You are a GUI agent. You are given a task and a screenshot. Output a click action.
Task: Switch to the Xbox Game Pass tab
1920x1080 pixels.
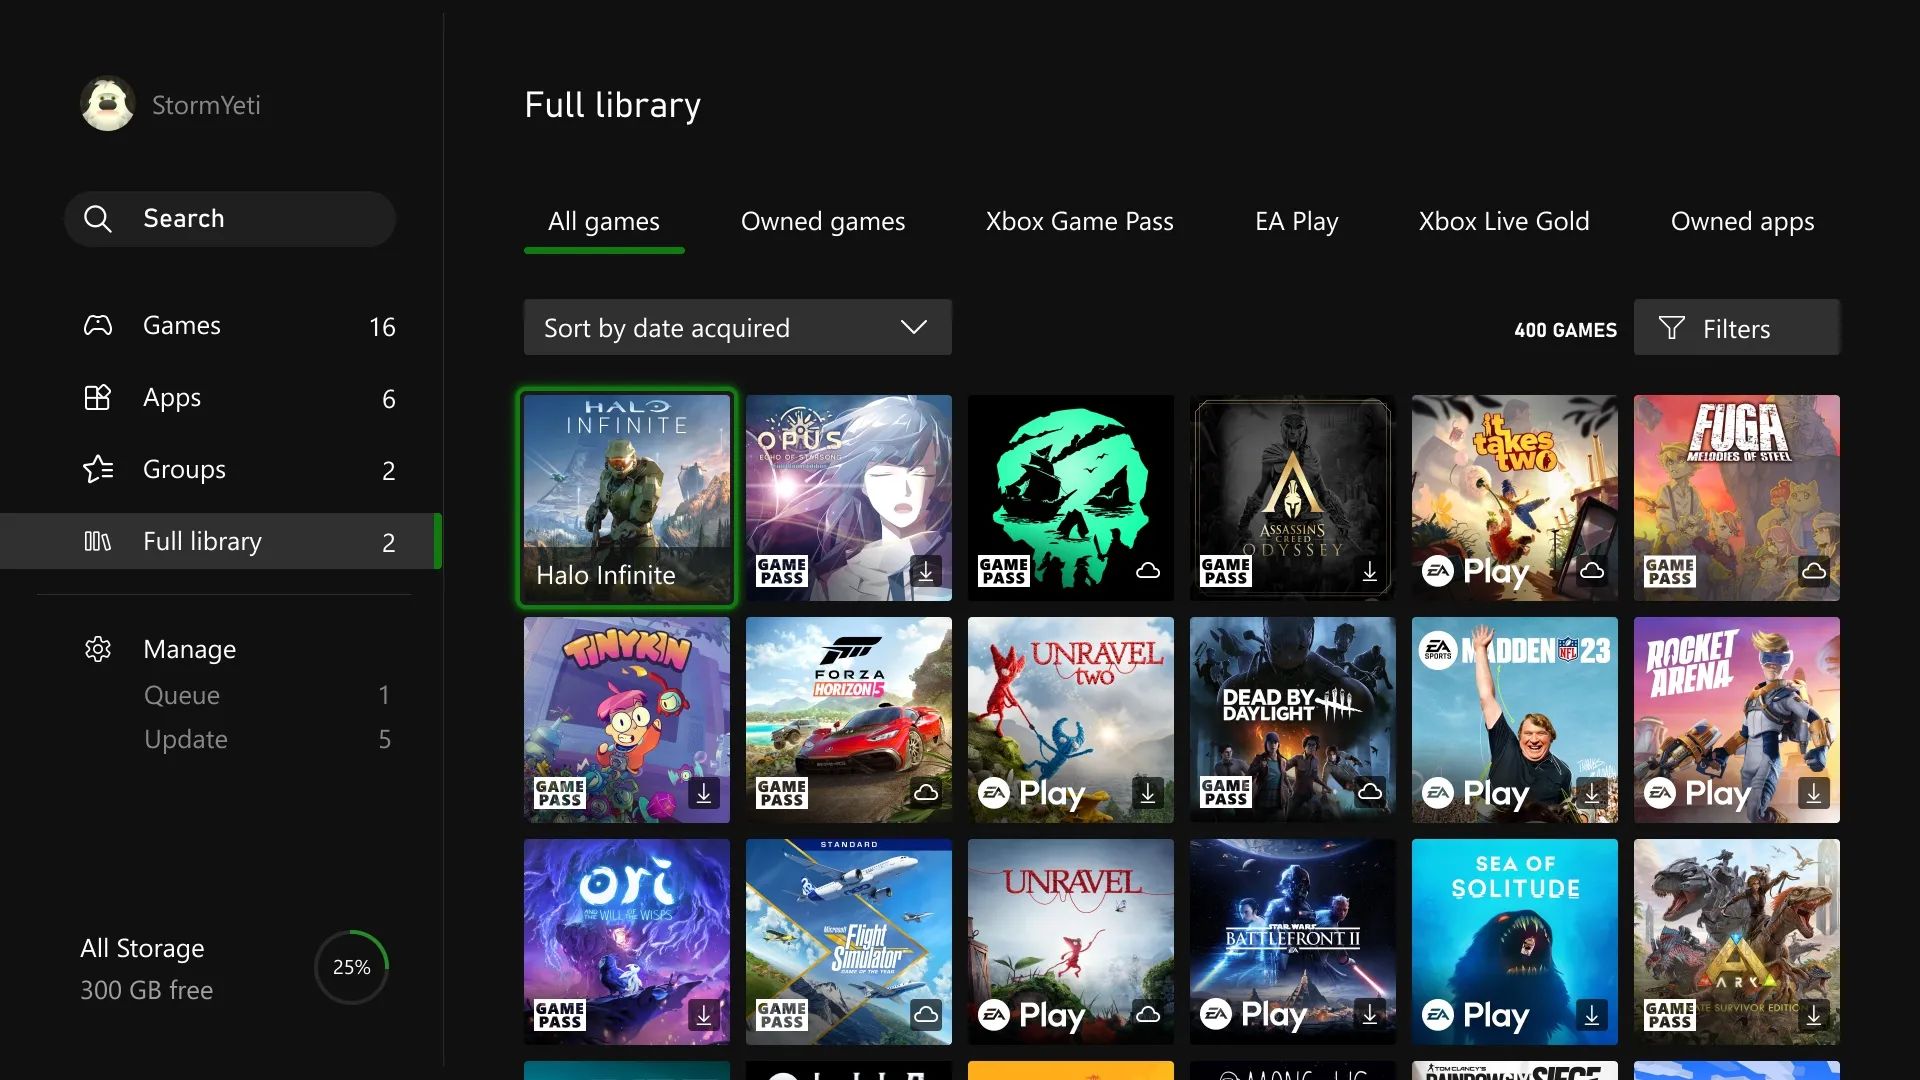click(x=1079, y=220)
